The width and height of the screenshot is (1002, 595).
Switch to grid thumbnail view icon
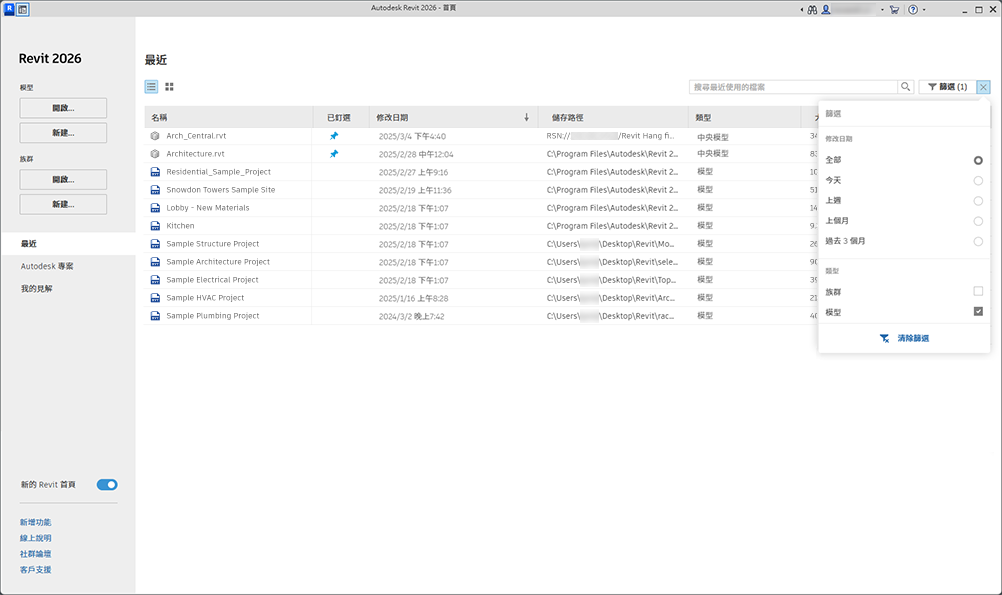pos(169,87)
